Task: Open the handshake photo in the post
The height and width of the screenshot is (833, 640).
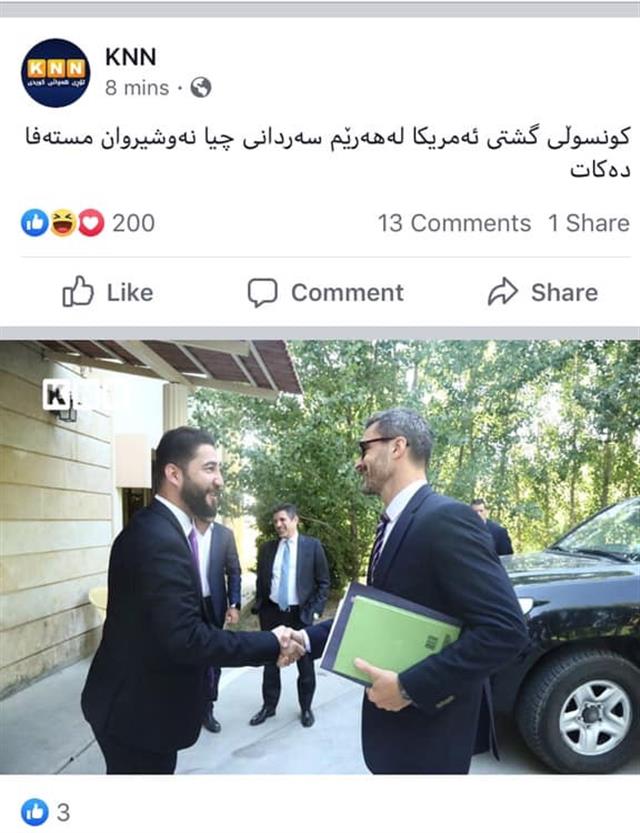Action: point(320,557)
